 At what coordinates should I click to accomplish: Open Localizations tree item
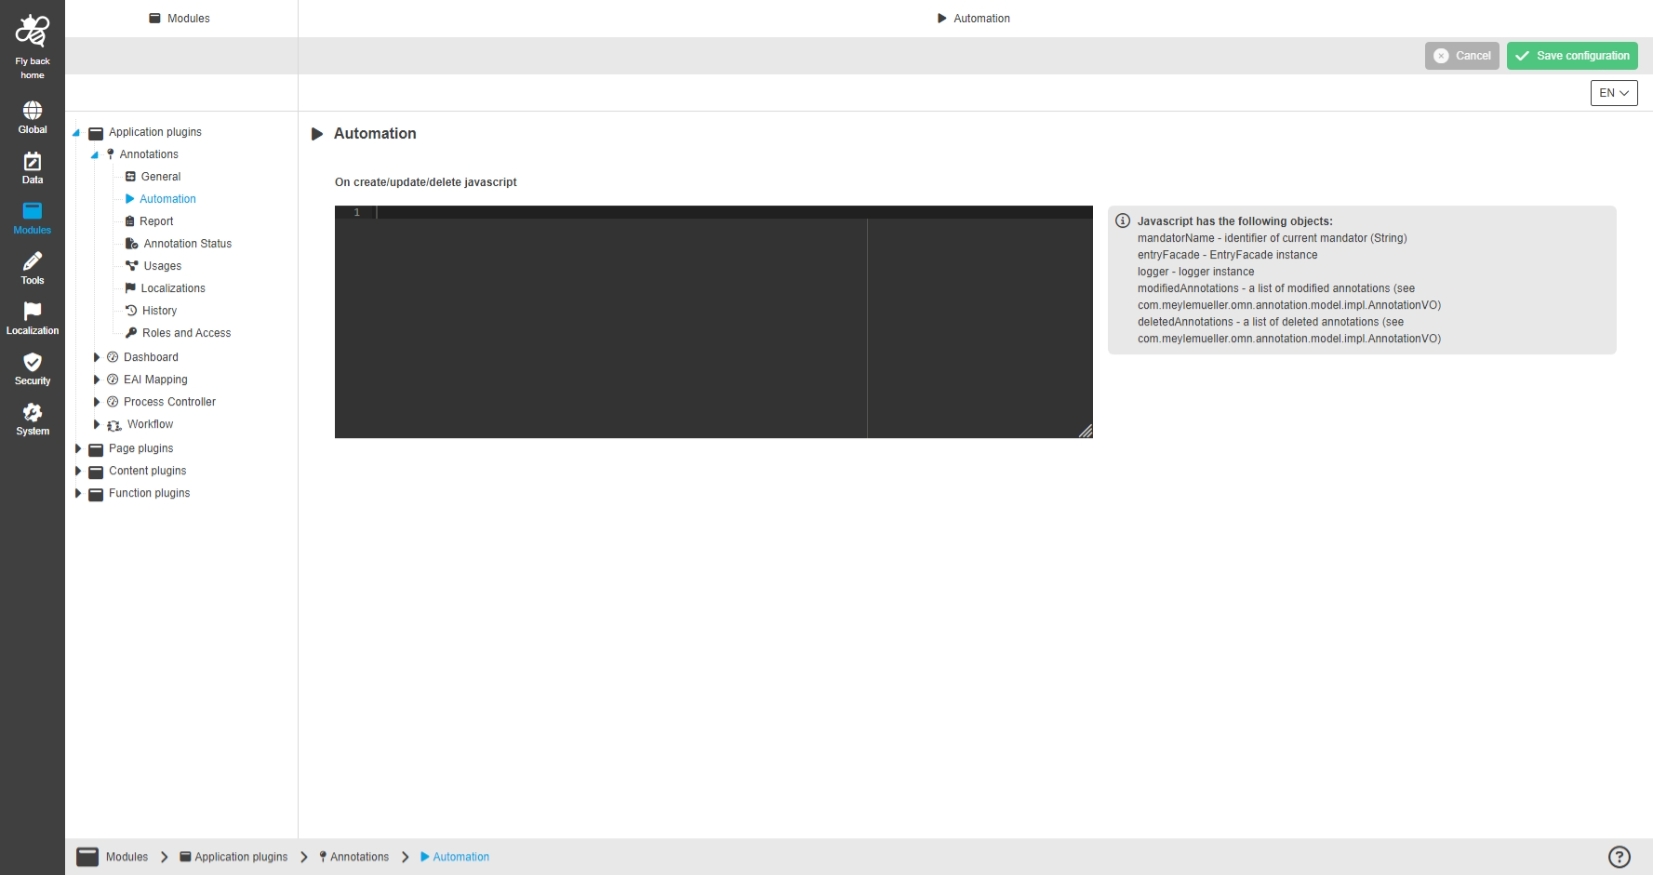click(173, 289)
